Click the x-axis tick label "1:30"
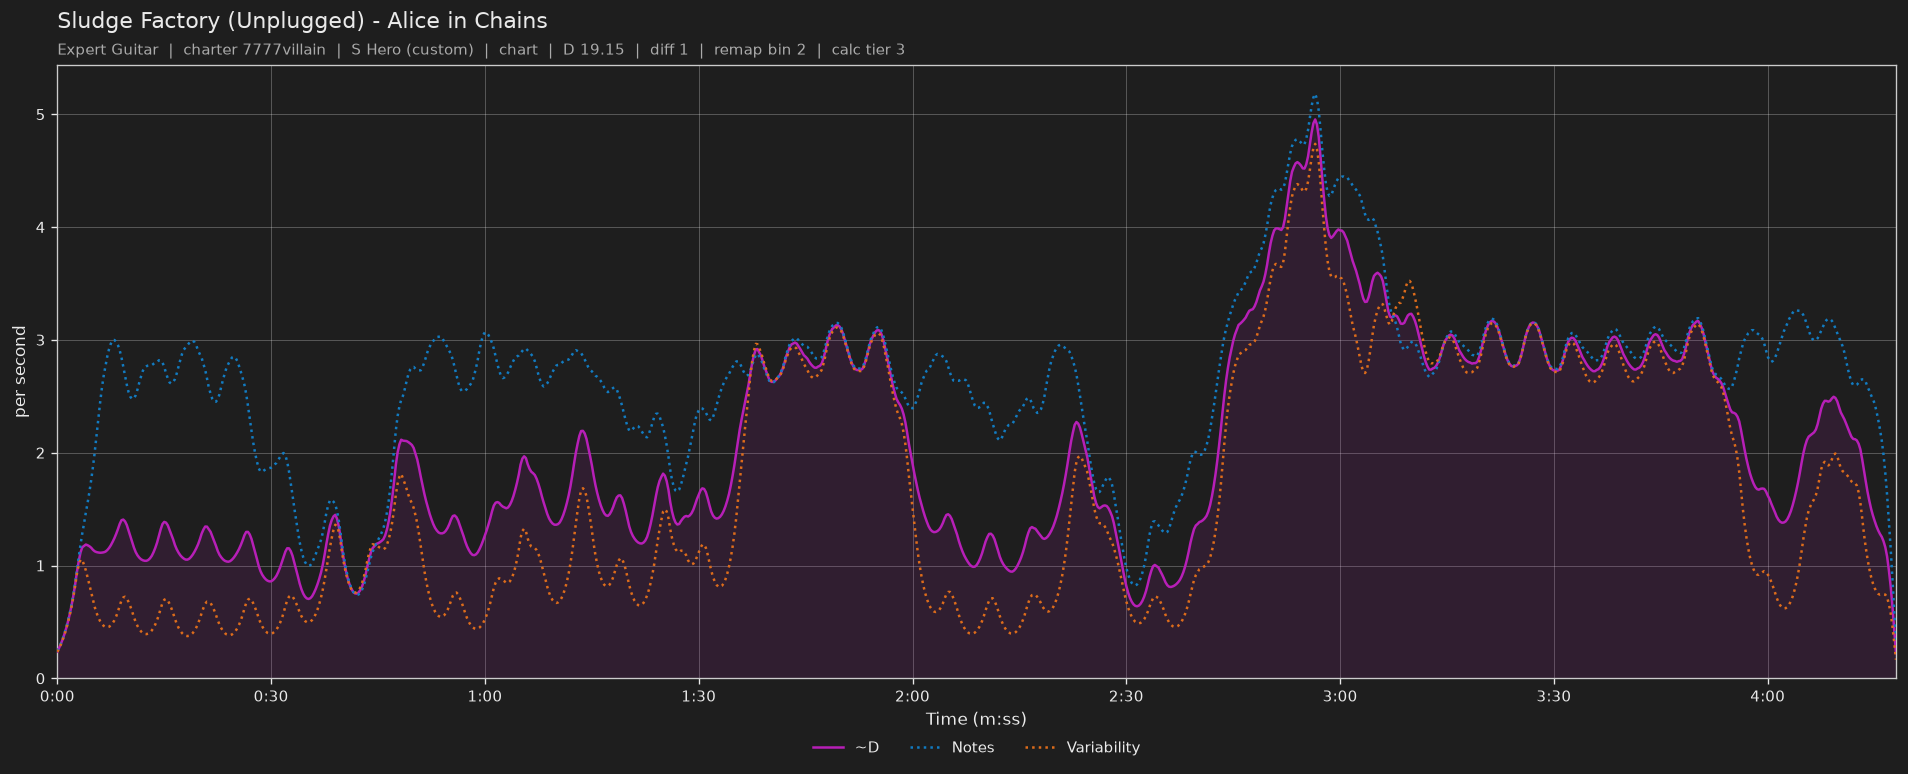Image resolution: width=1908 pixels, height=774 pixels. click(x=699, y=696)
